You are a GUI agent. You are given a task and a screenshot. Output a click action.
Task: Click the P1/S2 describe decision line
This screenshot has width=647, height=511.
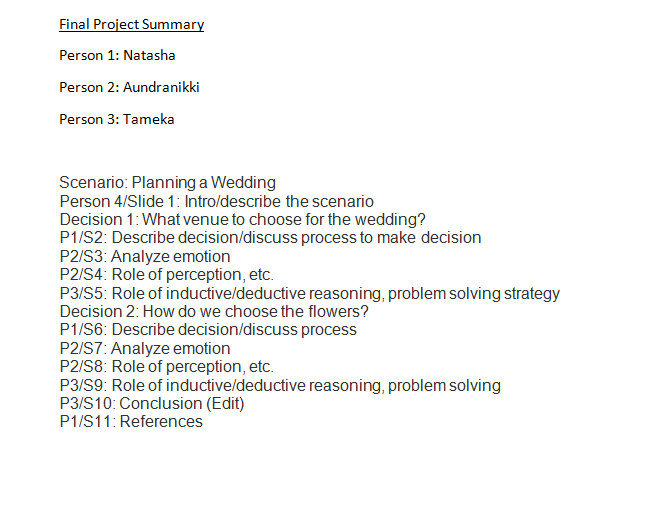270,238
